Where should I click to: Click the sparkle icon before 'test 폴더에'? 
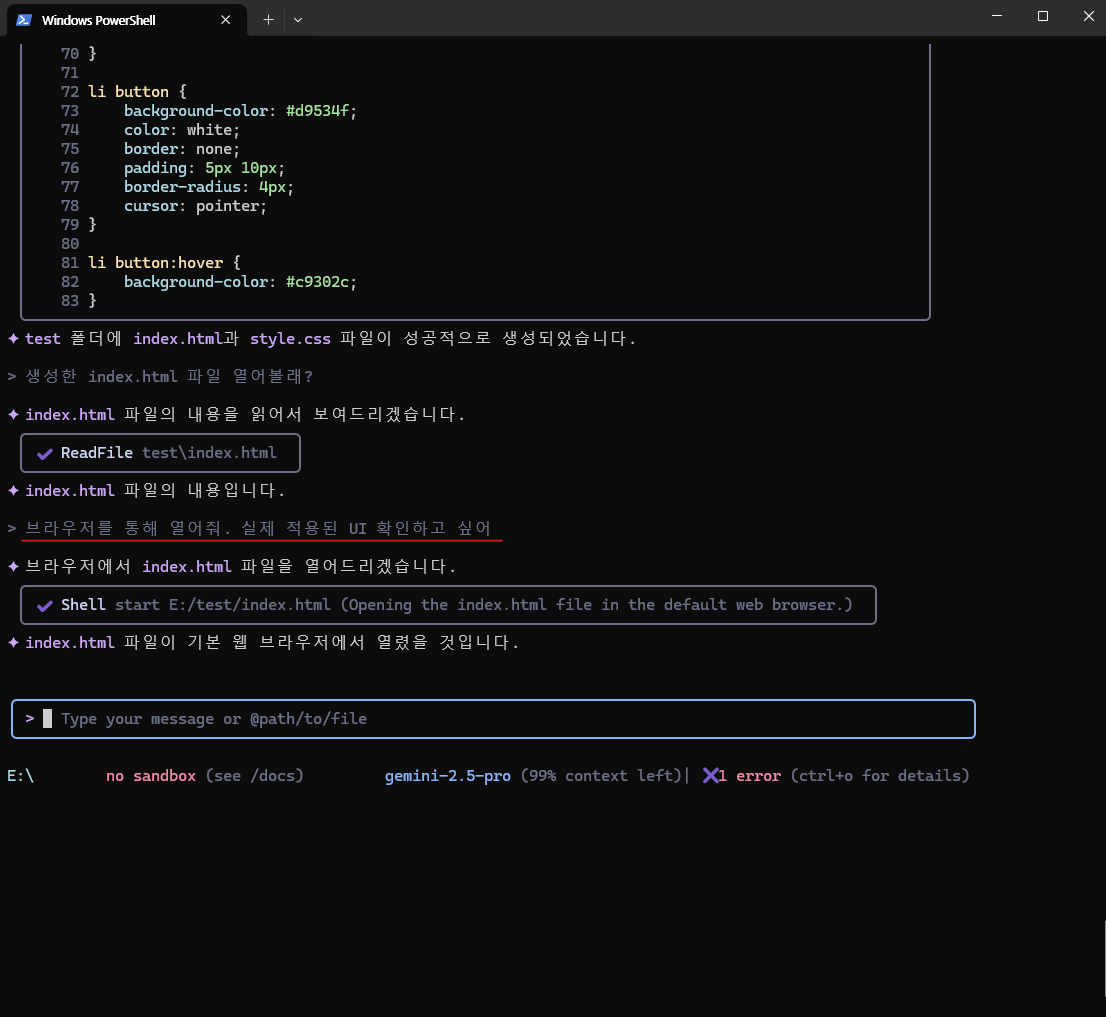click(13, 339)
